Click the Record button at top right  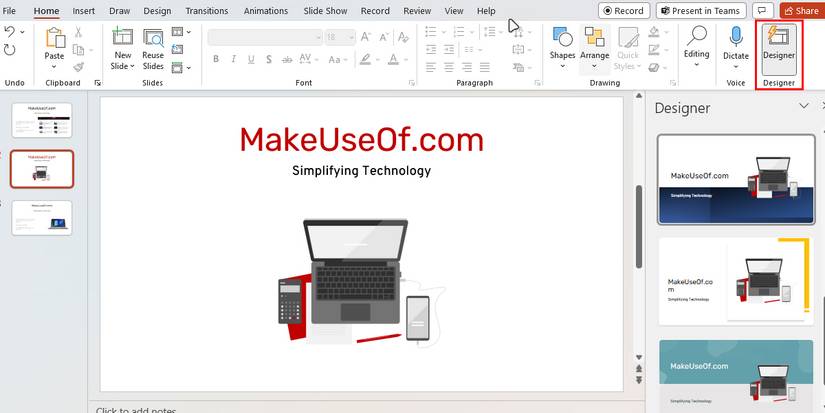[623, 11]
